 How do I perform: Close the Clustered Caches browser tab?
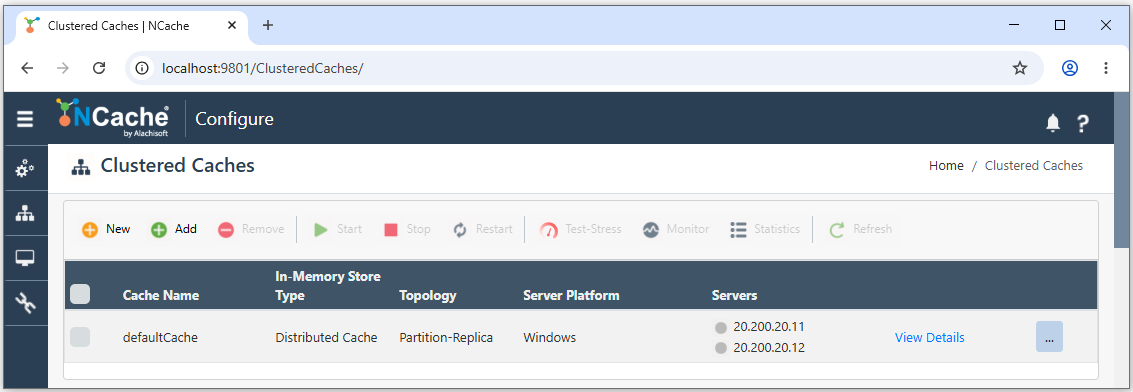tap(232, 25)
